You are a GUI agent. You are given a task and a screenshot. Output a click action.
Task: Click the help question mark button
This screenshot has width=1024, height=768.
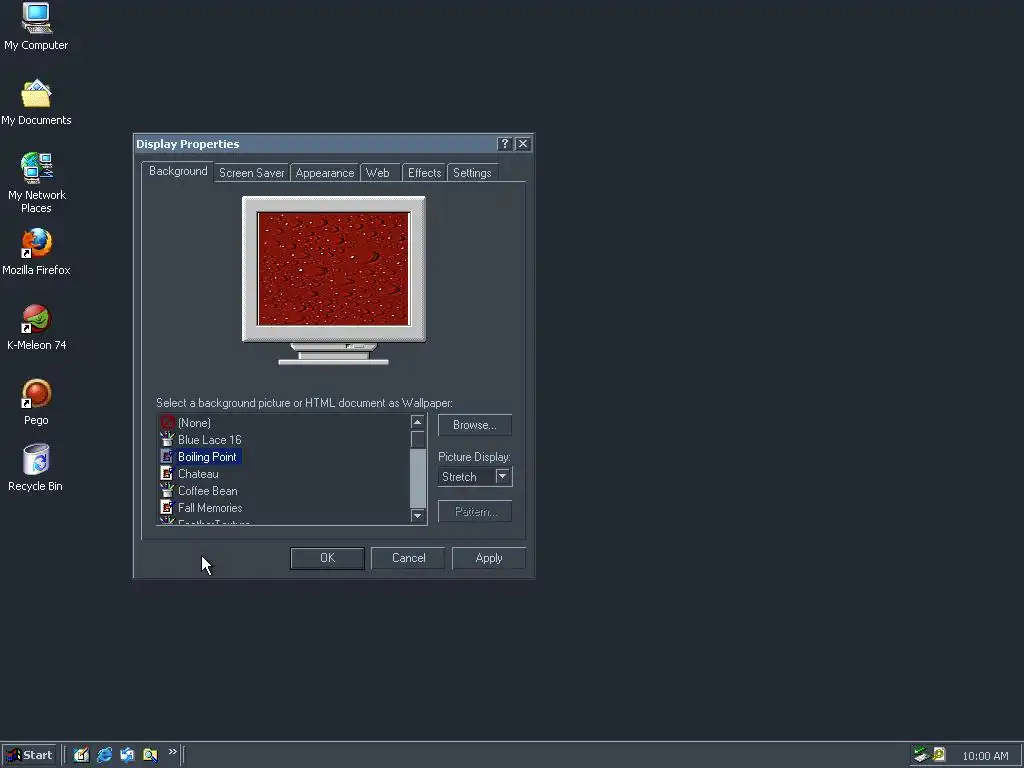pos(504,144)
